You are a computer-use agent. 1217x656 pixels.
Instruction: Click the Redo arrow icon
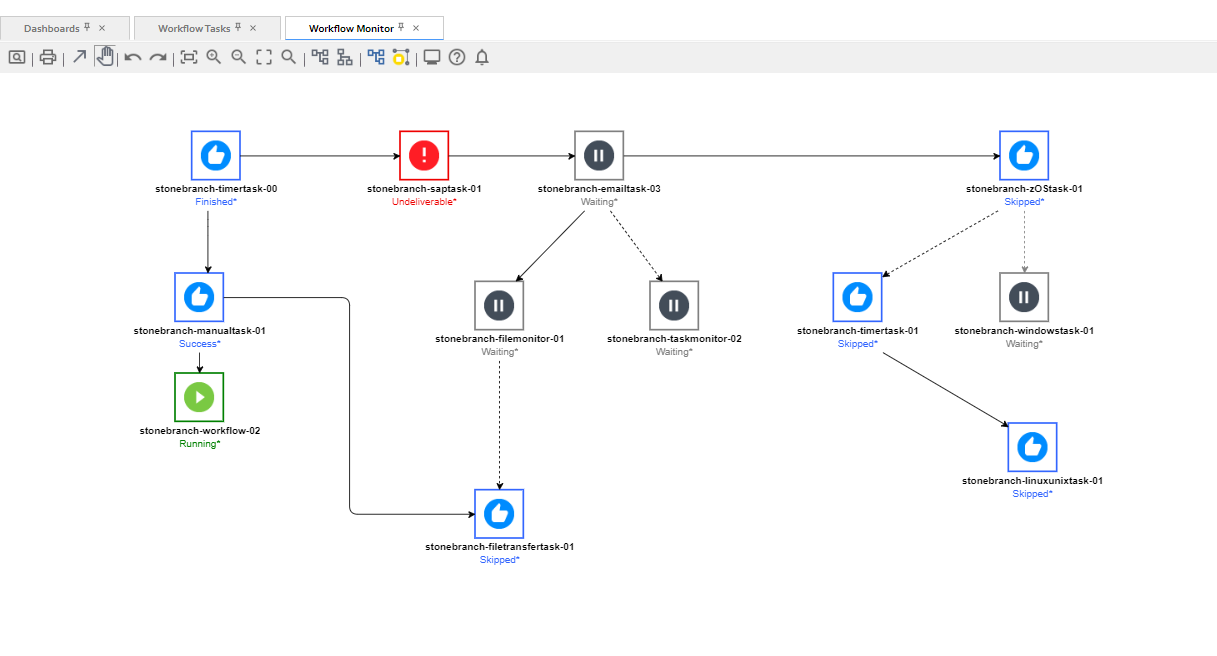(158, 58)
